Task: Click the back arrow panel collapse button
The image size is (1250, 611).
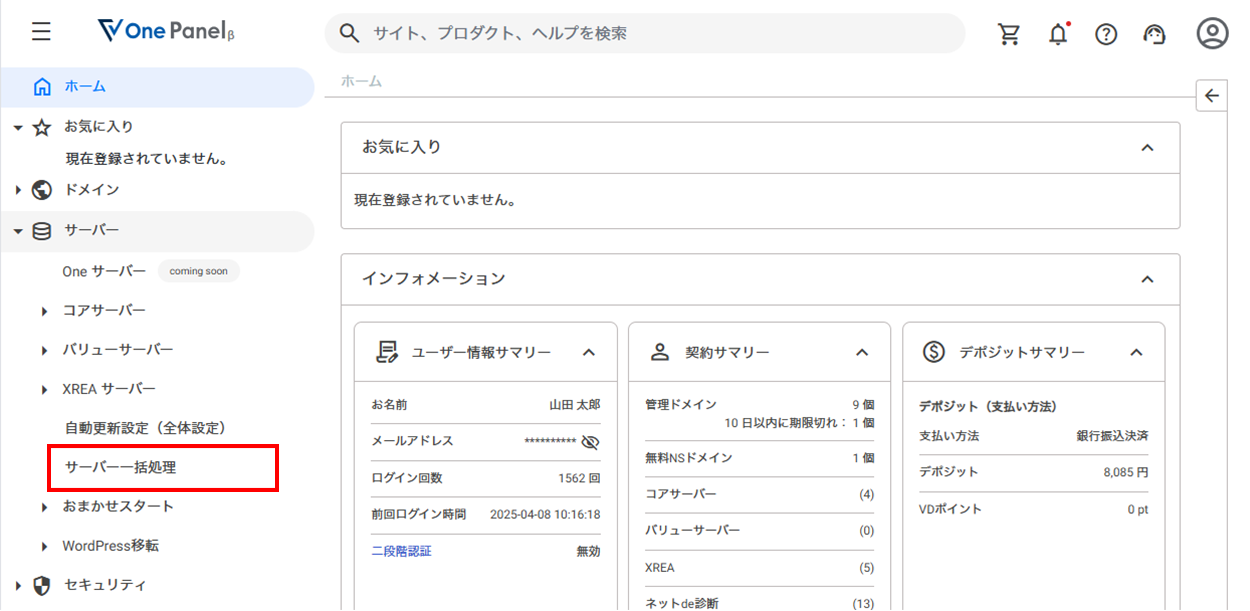Action: point(1211,96)
